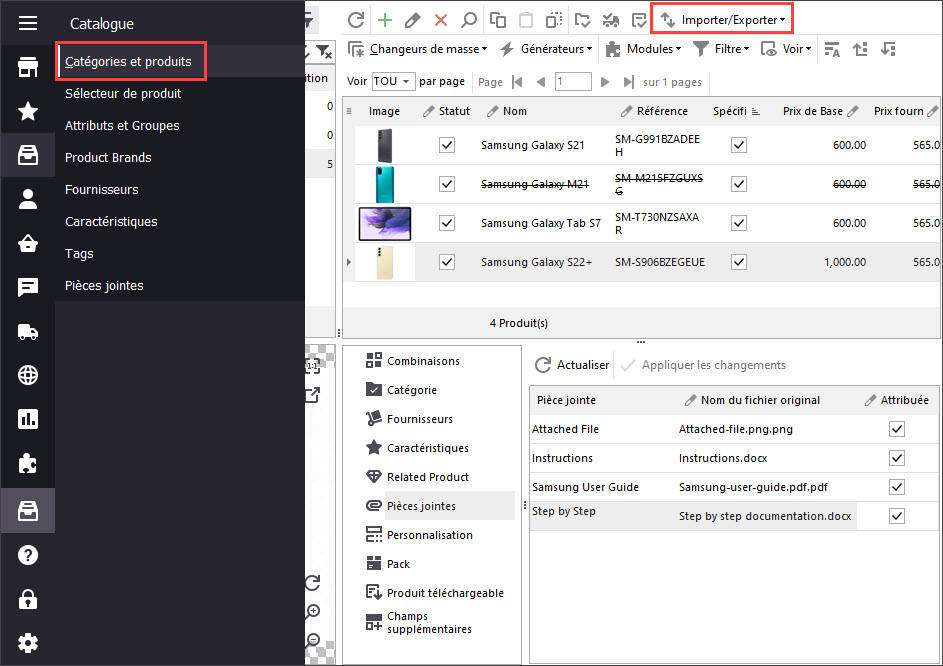Add new product with green plus
The width and height of the screenshot is (943, 666).
[x=385, y=20]
